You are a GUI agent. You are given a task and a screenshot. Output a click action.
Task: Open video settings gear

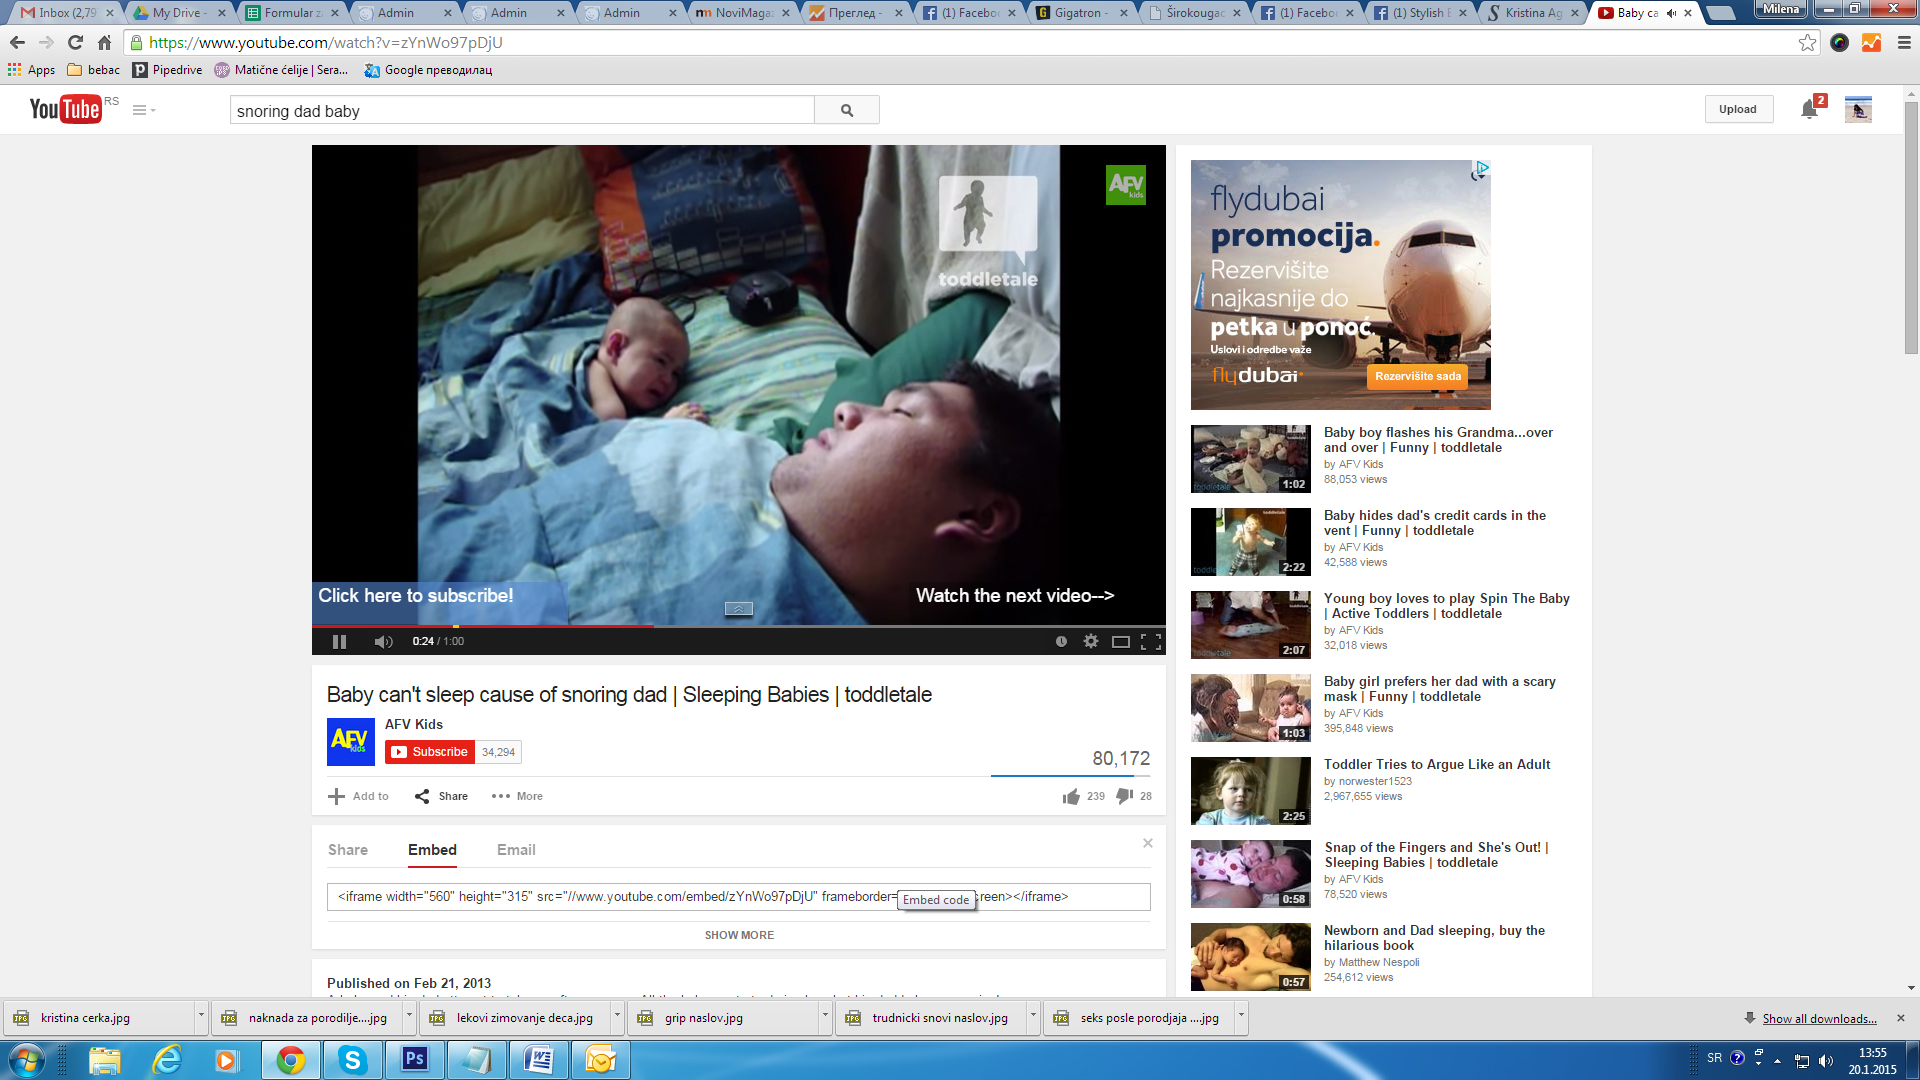(1091, 642)
